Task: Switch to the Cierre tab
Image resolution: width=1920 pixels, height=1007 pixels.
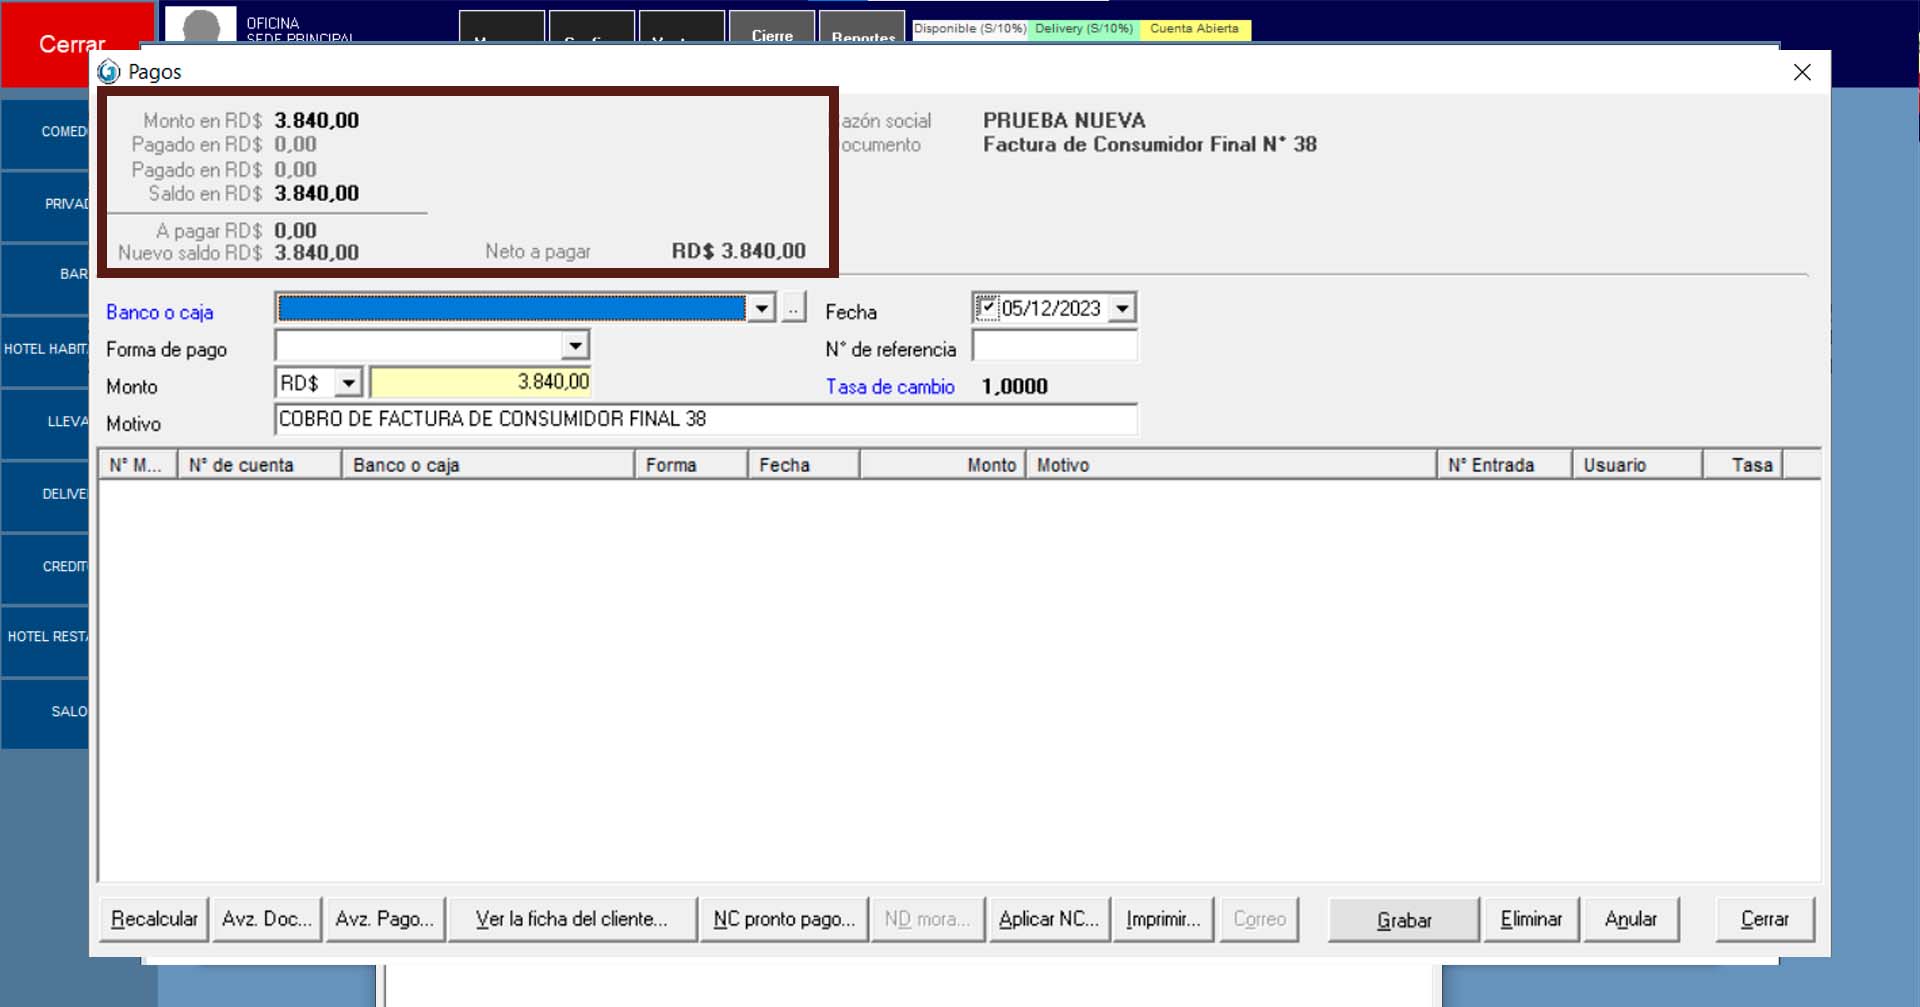Action: click(772, 30)
